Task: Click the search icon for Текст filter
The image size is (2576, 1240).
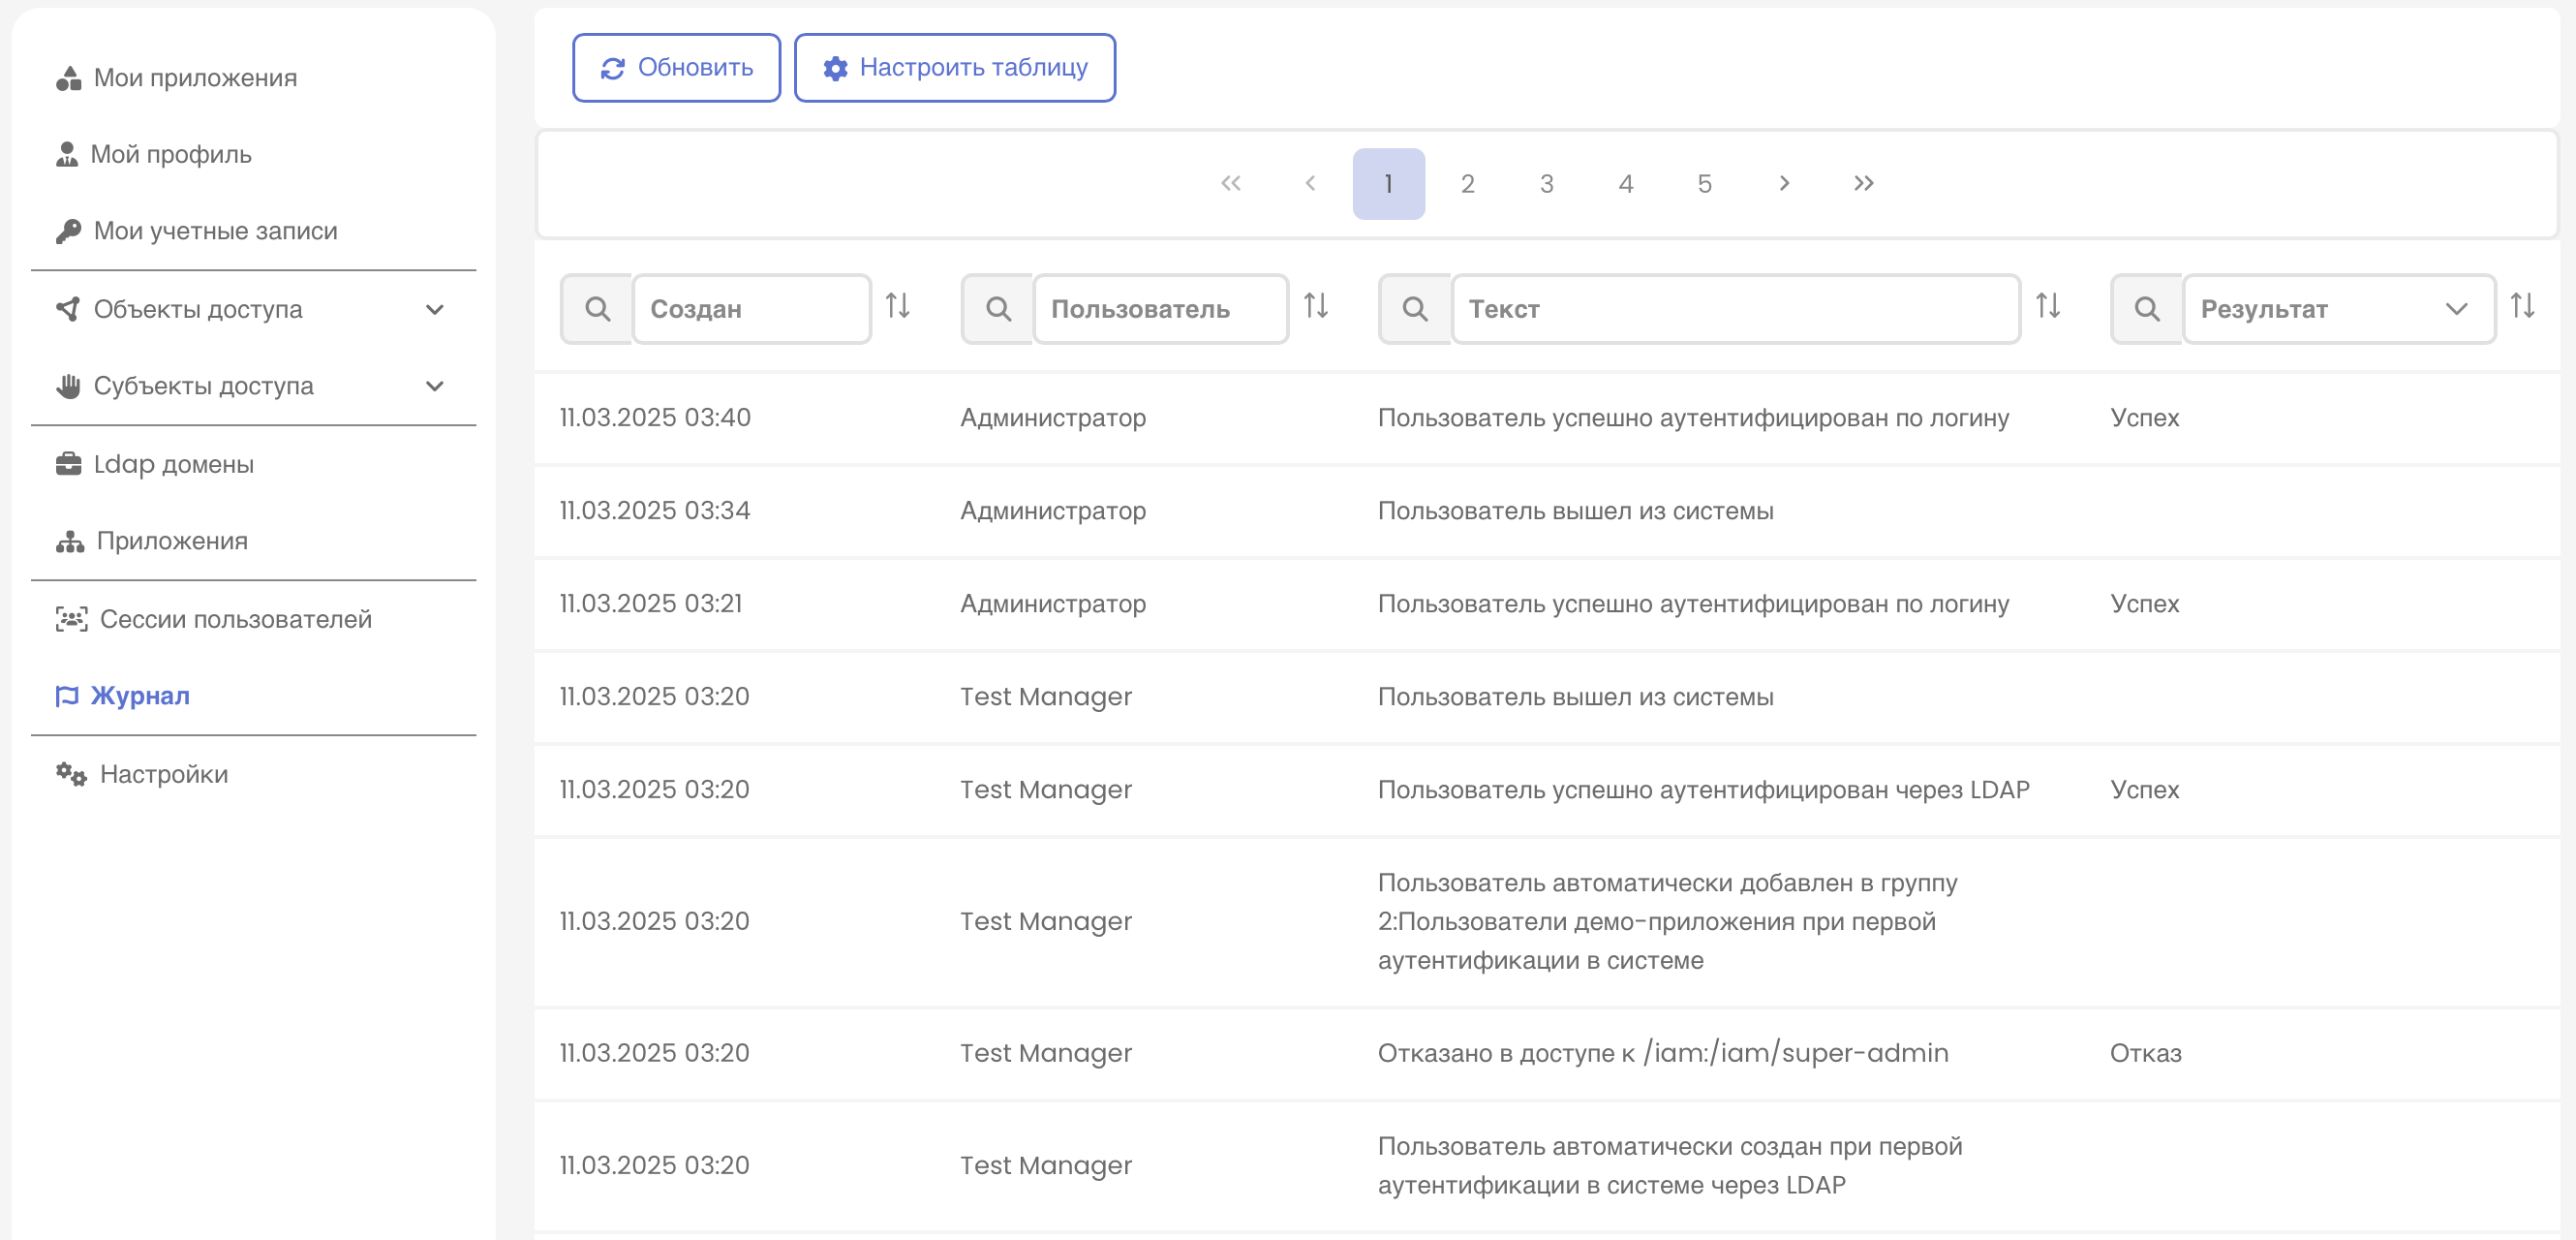Action: (x=1415, y=309)
